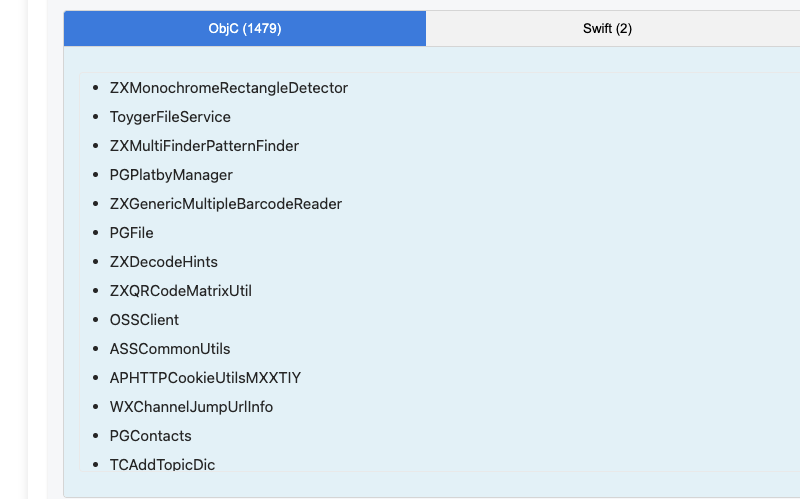Click WXChannelJumpUrlInfo in the list
Image resolution: width=800 pixels, height=499 pixels.
191,407
